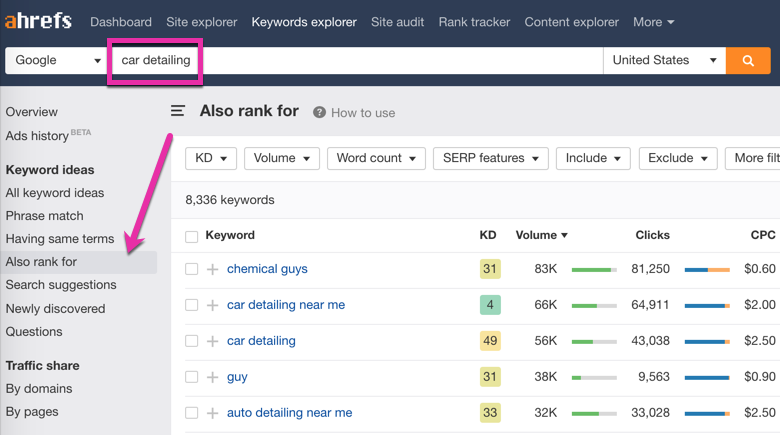Open Site explorer in top navigation
The height and width of the screenshot is (435, 780).
click(x=202, y=21)
